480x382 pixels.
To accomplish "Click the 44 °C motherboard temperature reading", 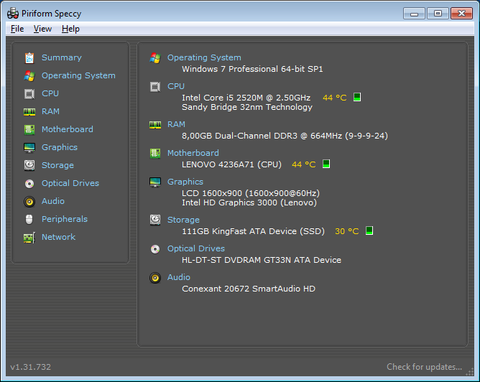I will tap(303, 164).
